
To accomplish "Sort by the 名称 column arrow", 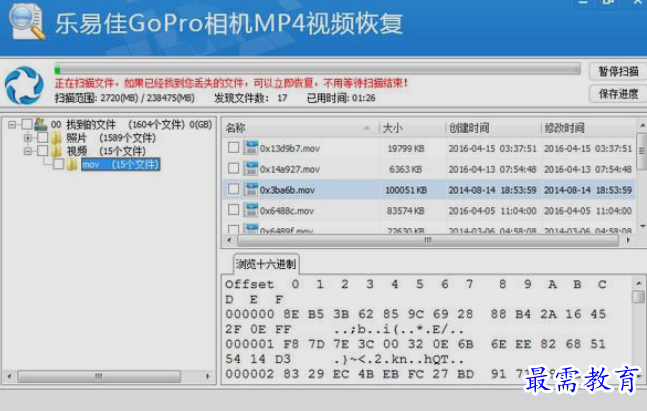I will (366, 128).
